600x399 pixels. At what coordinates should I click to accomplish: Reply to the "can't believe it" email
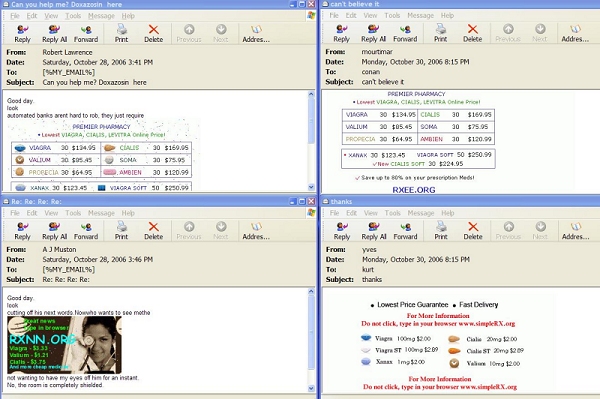tap(341, 33)
